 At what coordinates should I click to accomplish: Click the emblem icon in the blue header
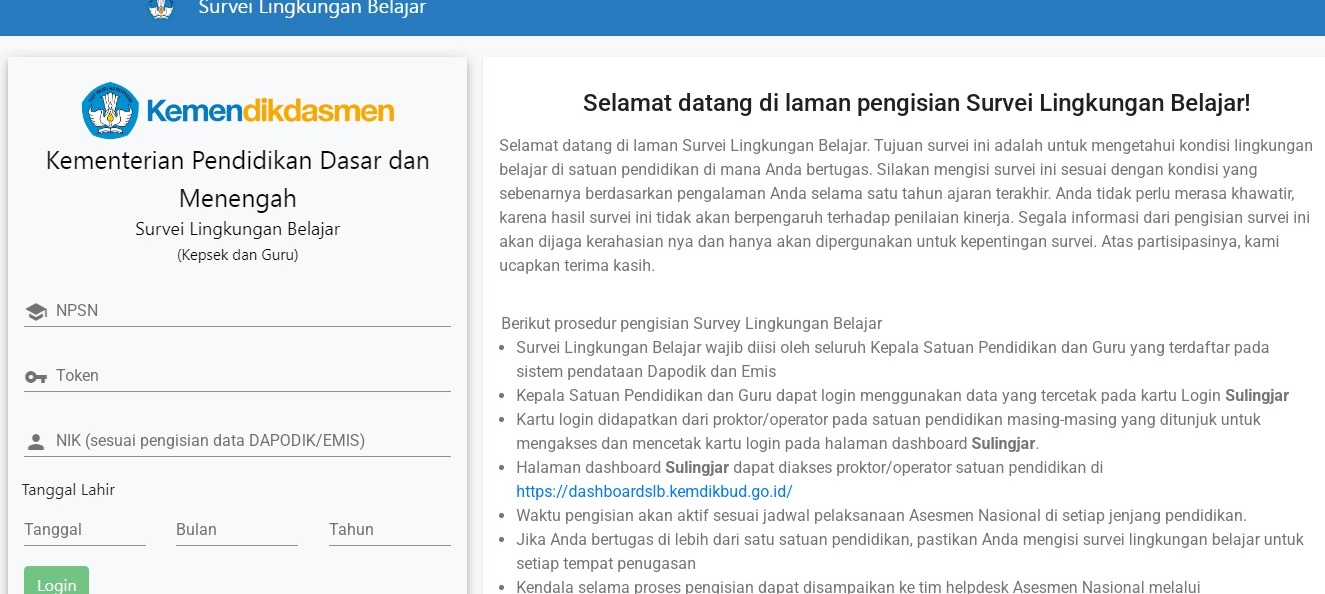point(161,9)
